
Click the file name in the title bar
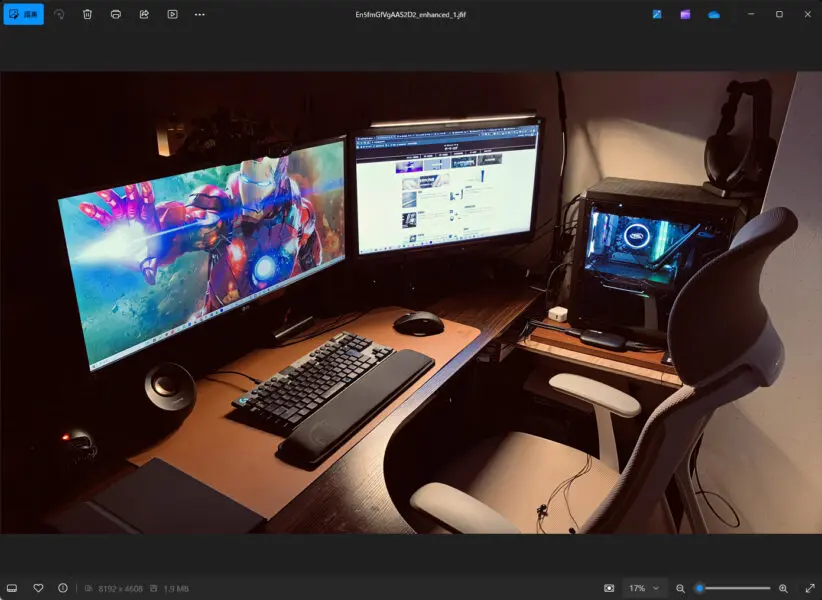[x=411, y=15]
